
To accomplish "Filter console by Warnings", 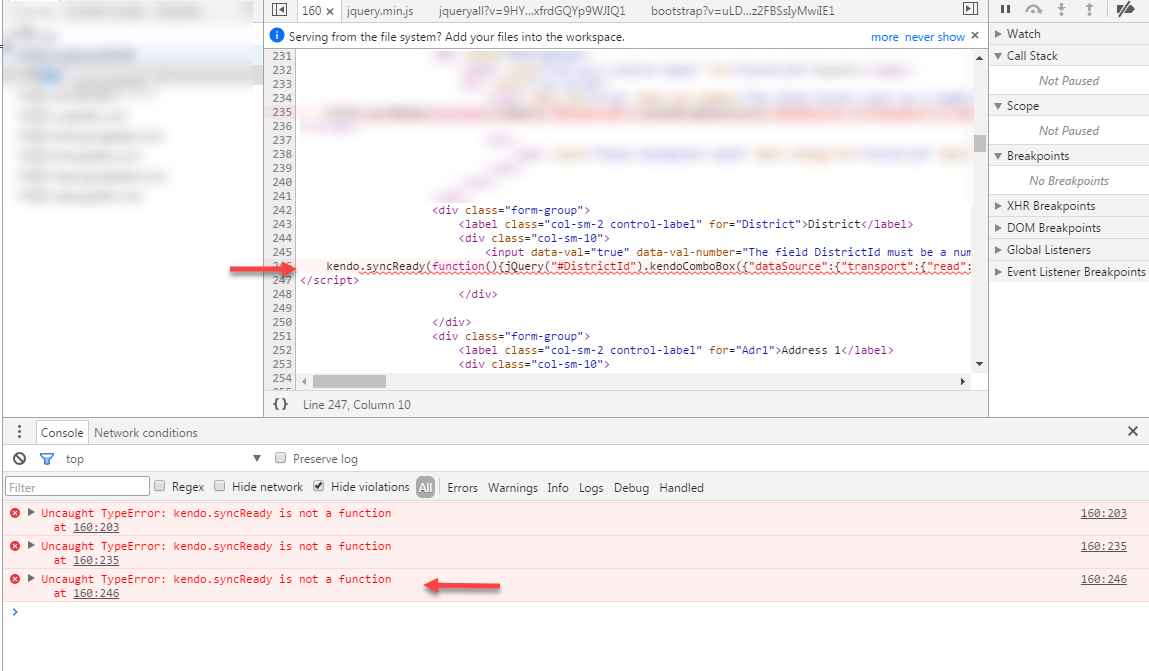I will [x=513, y=487].
